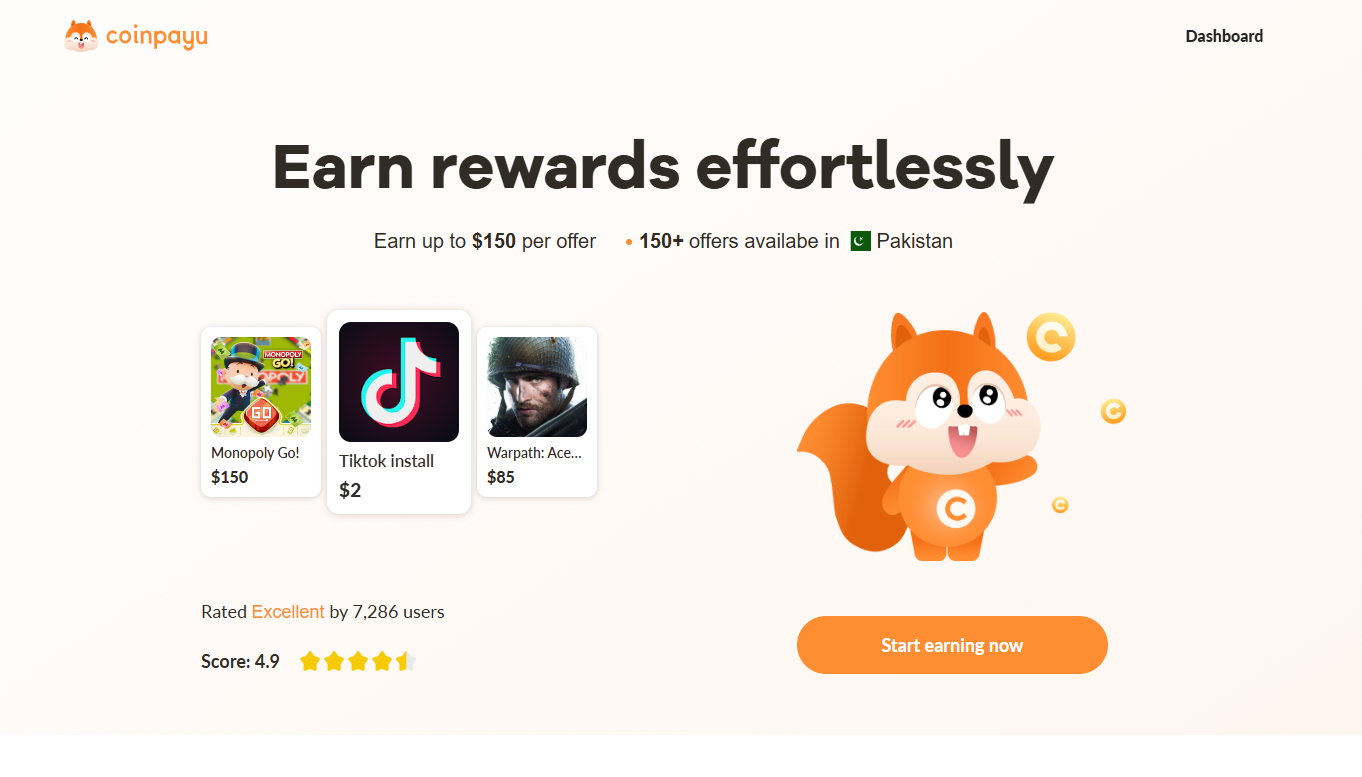The width and height of the screenshot is (1362, 777).
Task: Click the Earn rewards effortlessly headline
Action: click(663, 166)
